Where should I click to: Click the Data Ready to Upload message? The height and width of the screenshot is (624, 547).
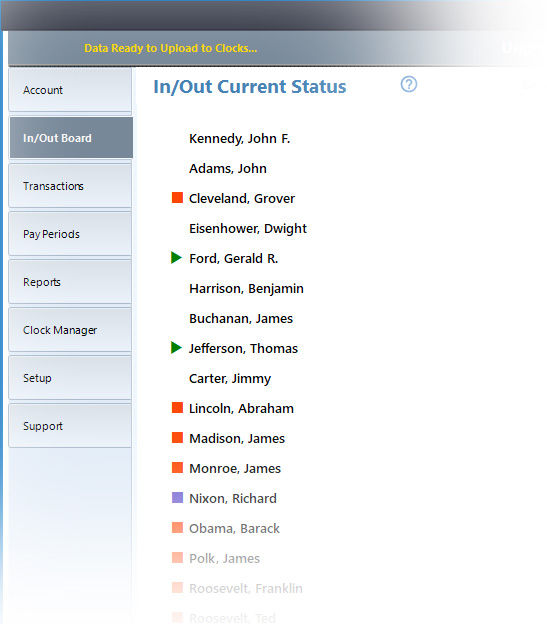(x=171, y=48)
